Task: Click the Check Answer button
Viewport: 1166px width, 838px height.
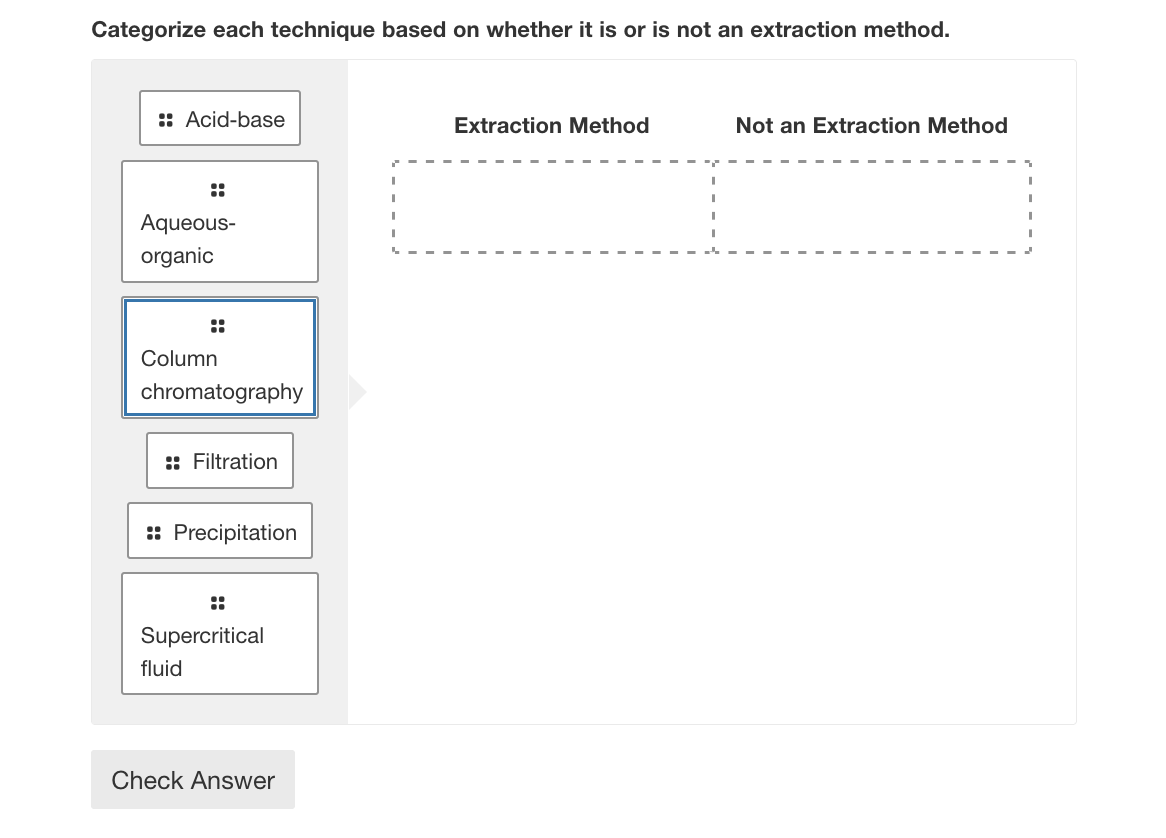Action: (192, 779)
